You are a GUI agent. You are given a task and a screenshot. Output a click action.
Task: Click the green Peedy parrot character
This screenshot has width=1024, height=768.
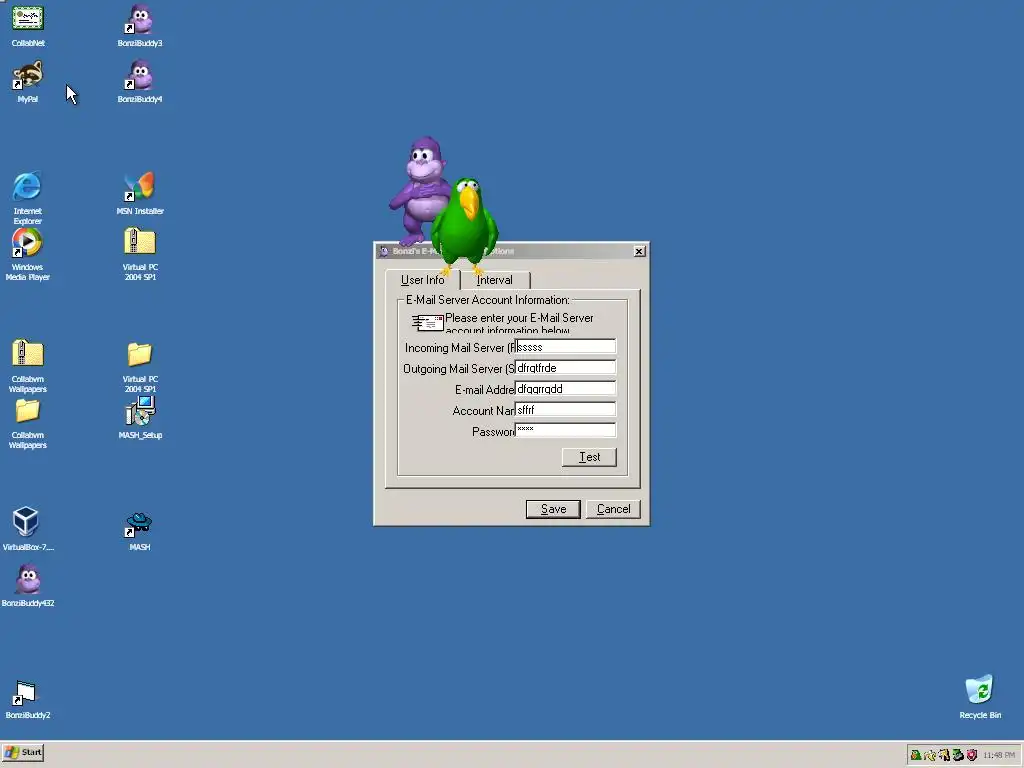click(465, 225)
